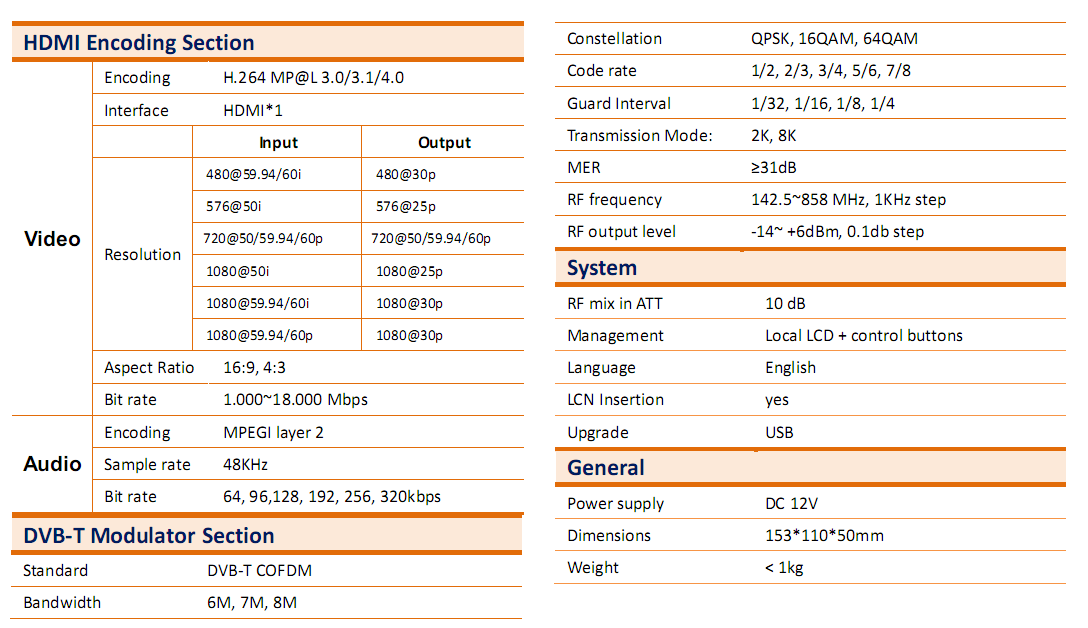The height and width of the screenshot is (628, 1088).
Task: Click the 1080@25p output resolution cell
Action: click(409, 271)
